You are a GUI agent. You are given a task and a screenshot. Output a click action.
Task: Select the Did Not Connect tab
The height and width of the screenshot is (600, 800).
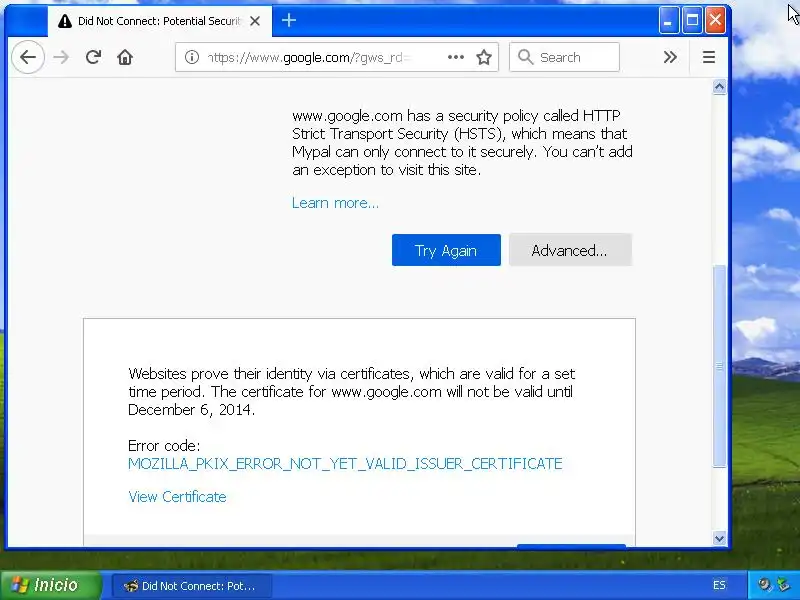[x=160, y=21]
